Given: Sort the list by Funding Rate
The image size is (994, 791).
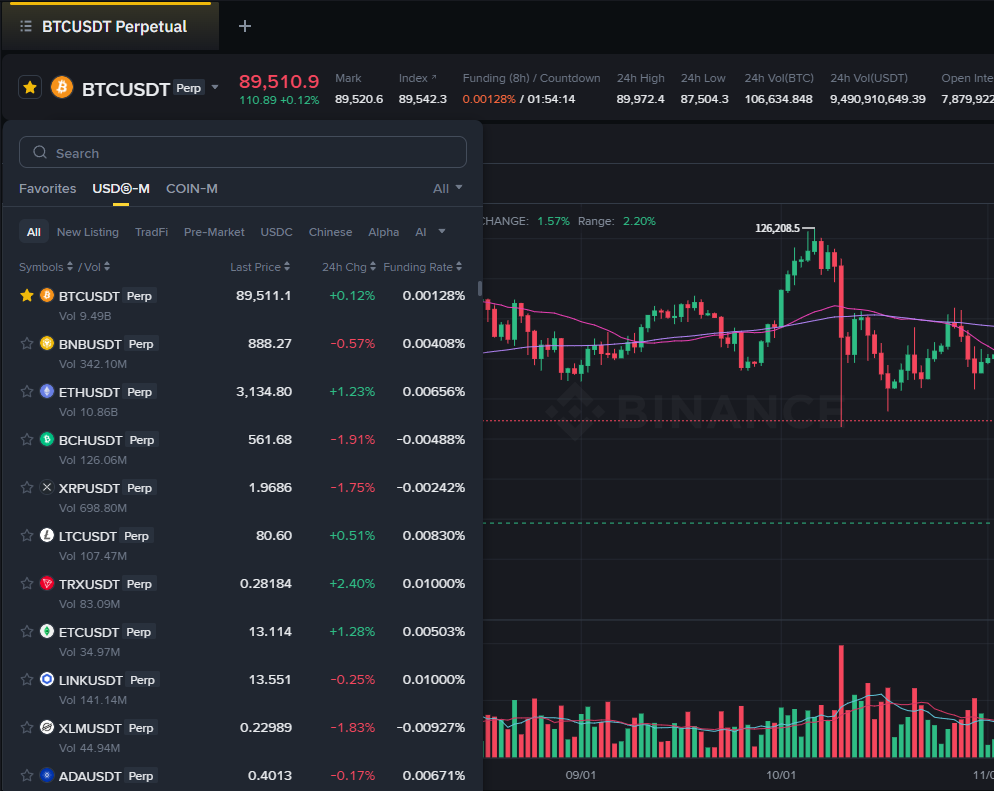Looking at the screenshot, I should [x=423, y=267].
